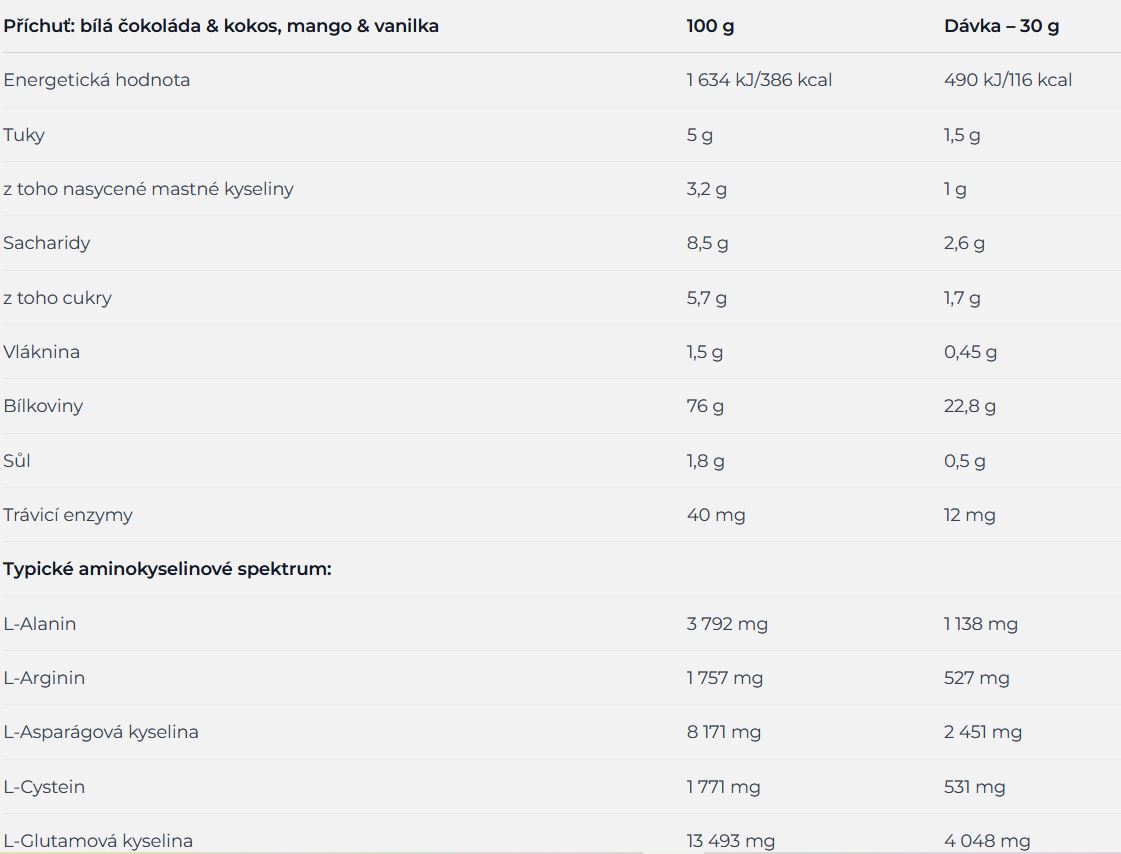Viewport: 1121px width, 854px height.
Task: Click the Energetická hodnota row label
Action: (x=97, y=80)
